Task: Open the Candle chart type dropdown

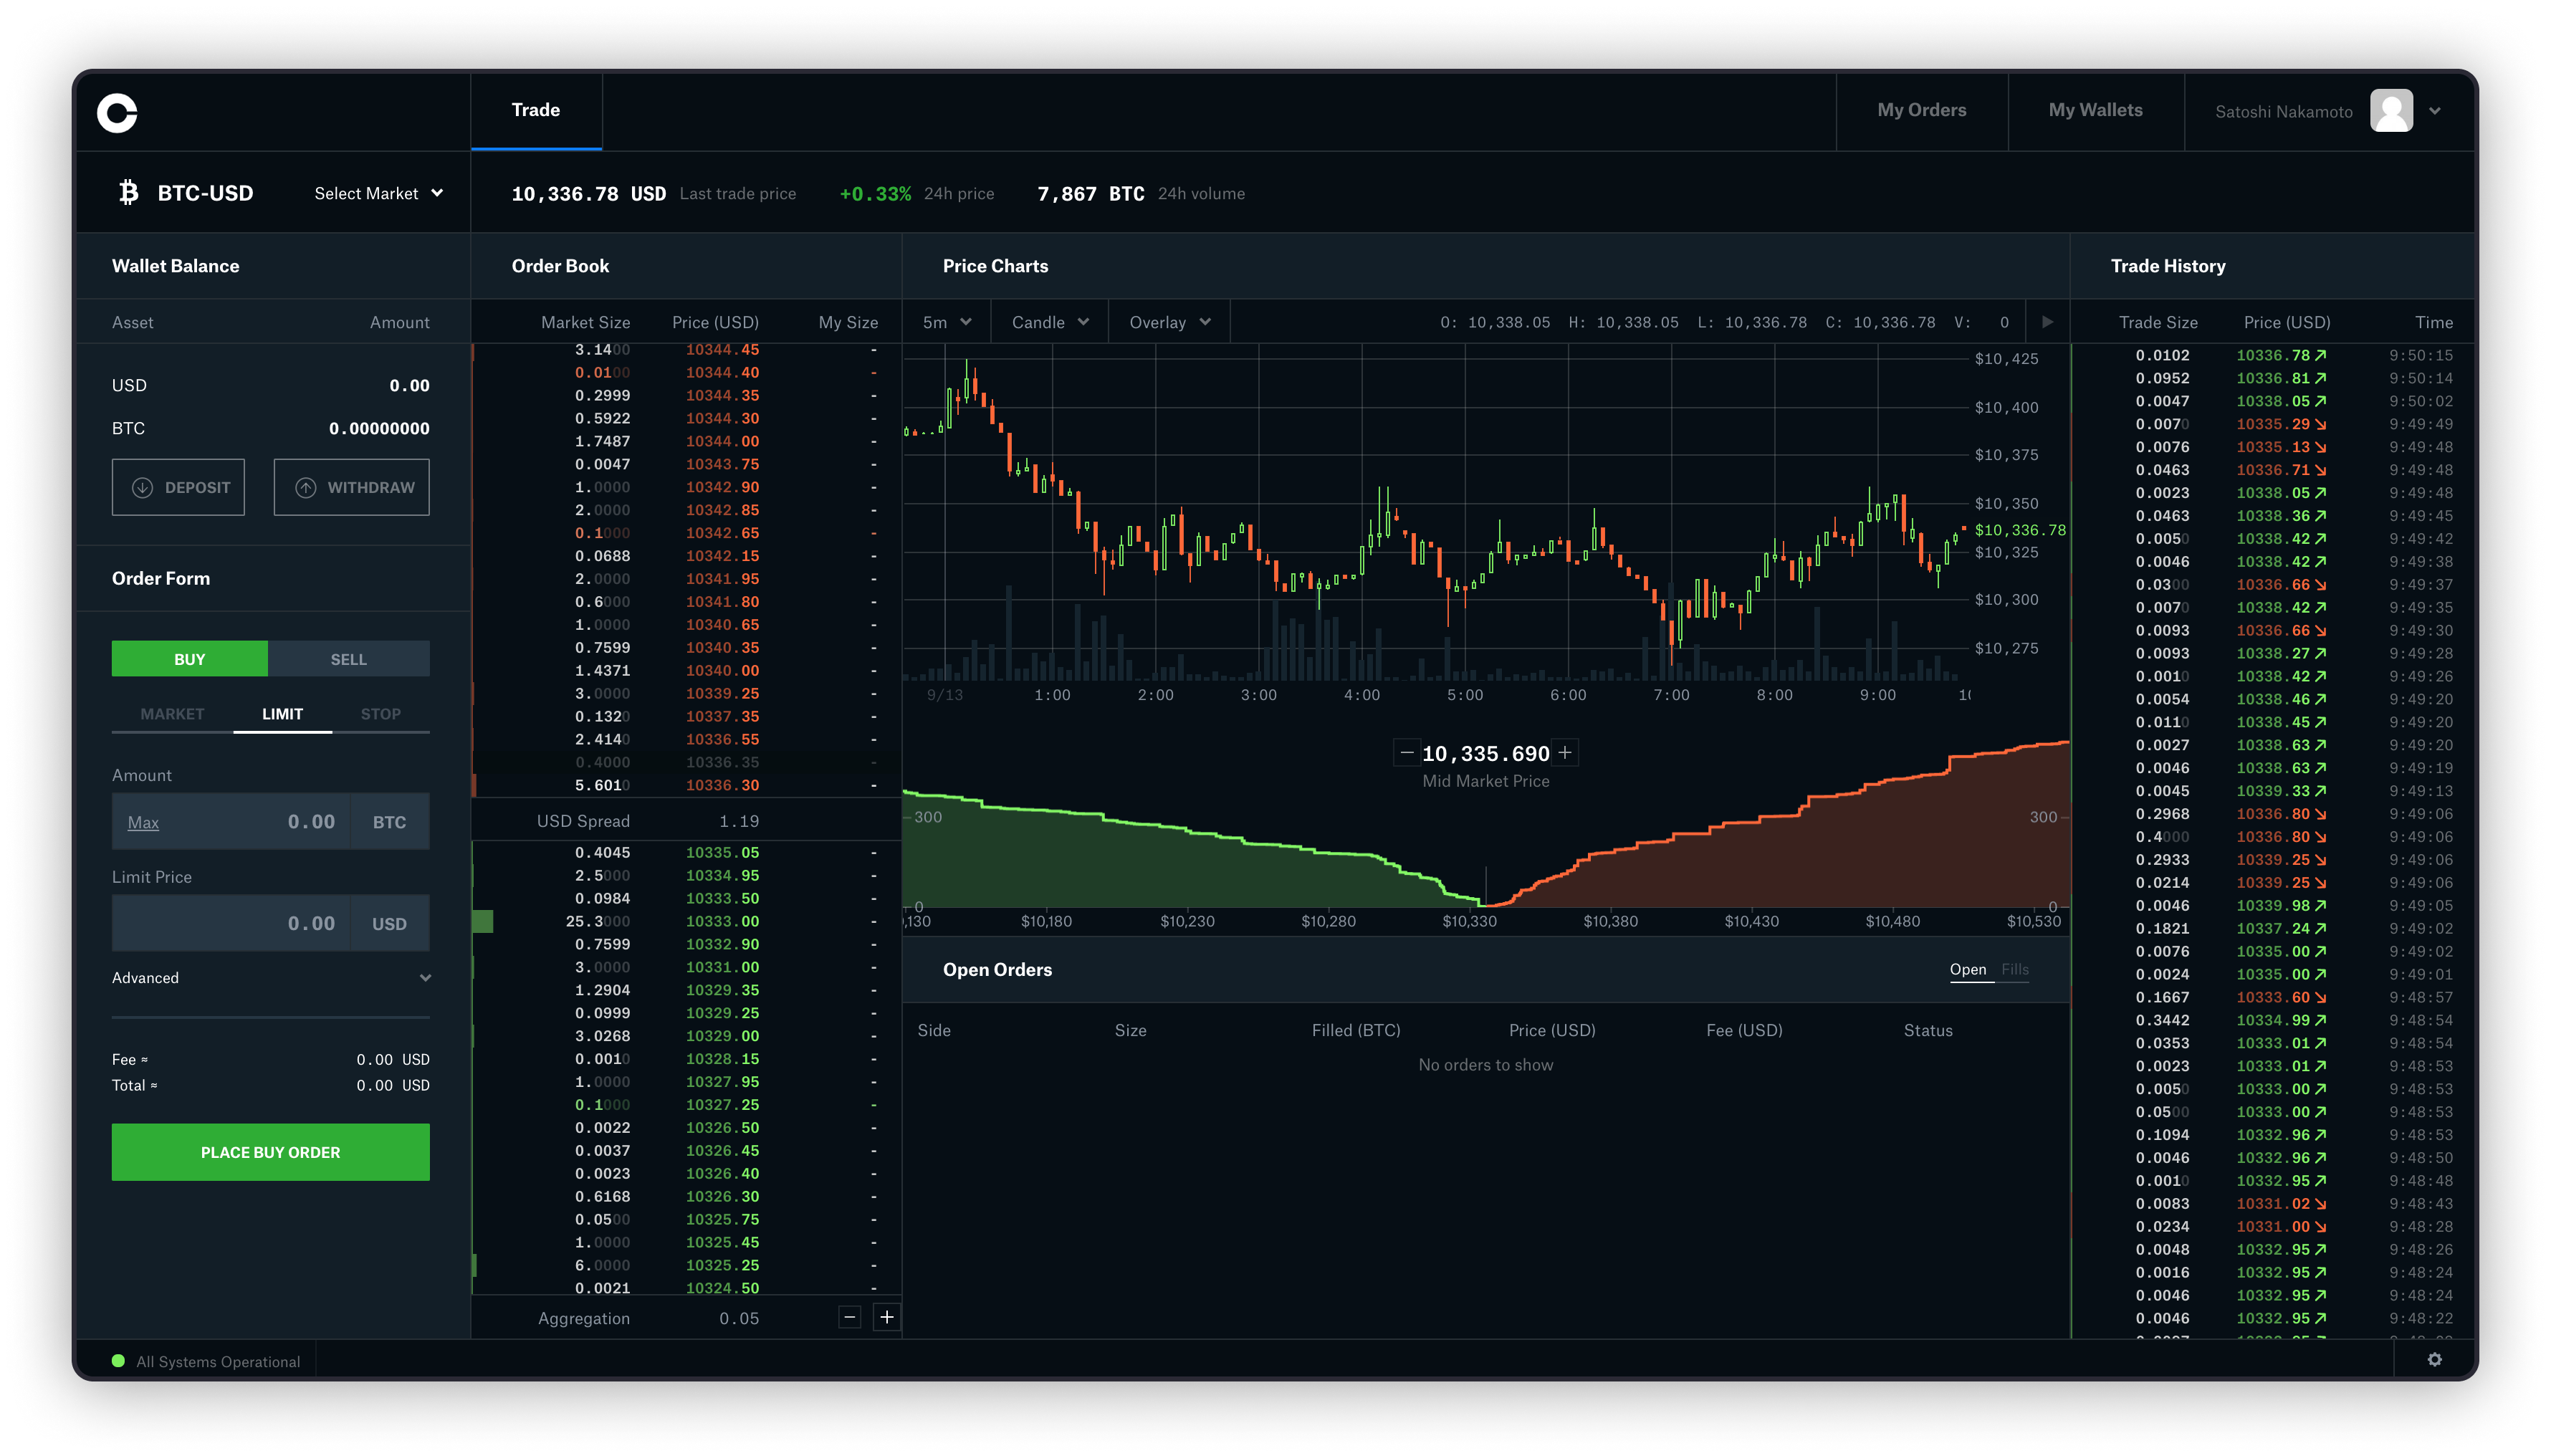Action: coord(1048,322)
